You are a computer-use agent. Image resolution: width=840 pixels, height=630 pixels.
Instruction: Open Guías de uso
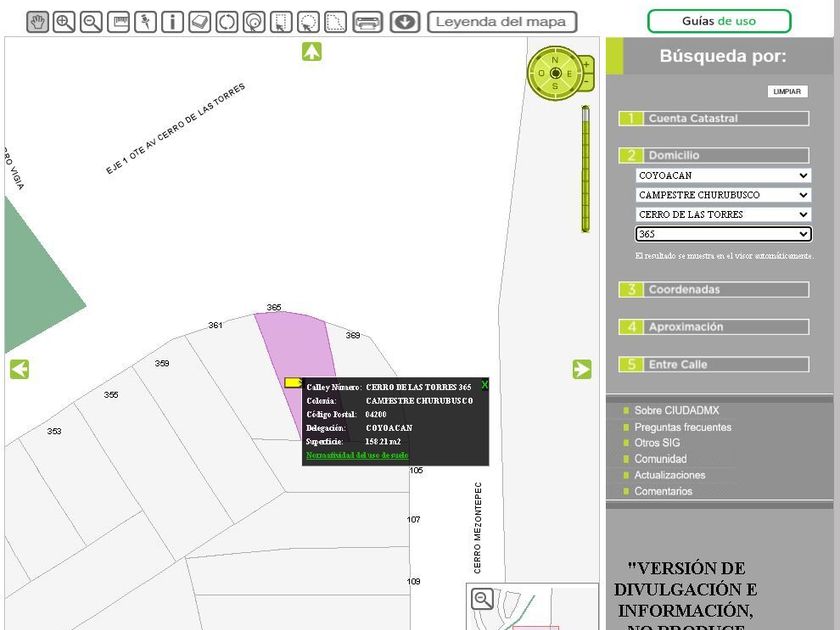[x=719, y=21]
